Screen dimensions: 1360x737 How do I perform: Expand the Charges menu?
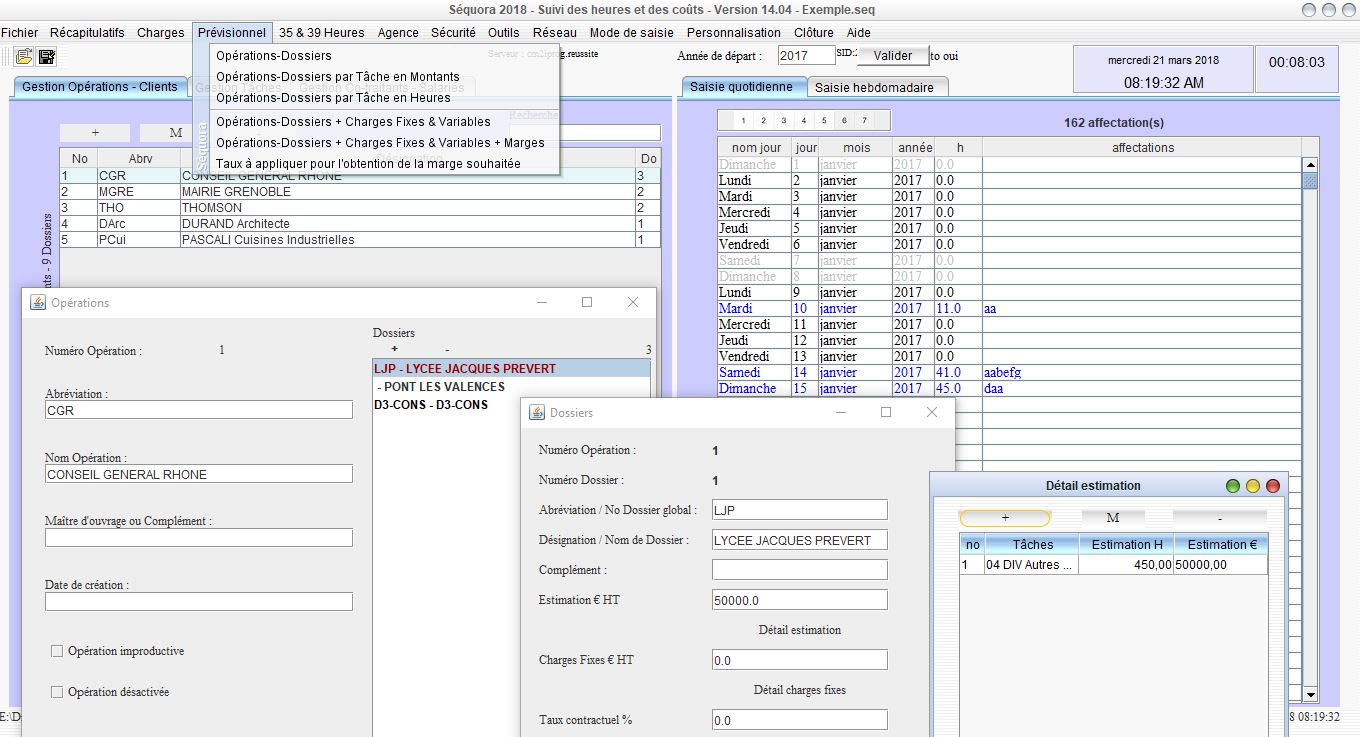click(160, 32)
